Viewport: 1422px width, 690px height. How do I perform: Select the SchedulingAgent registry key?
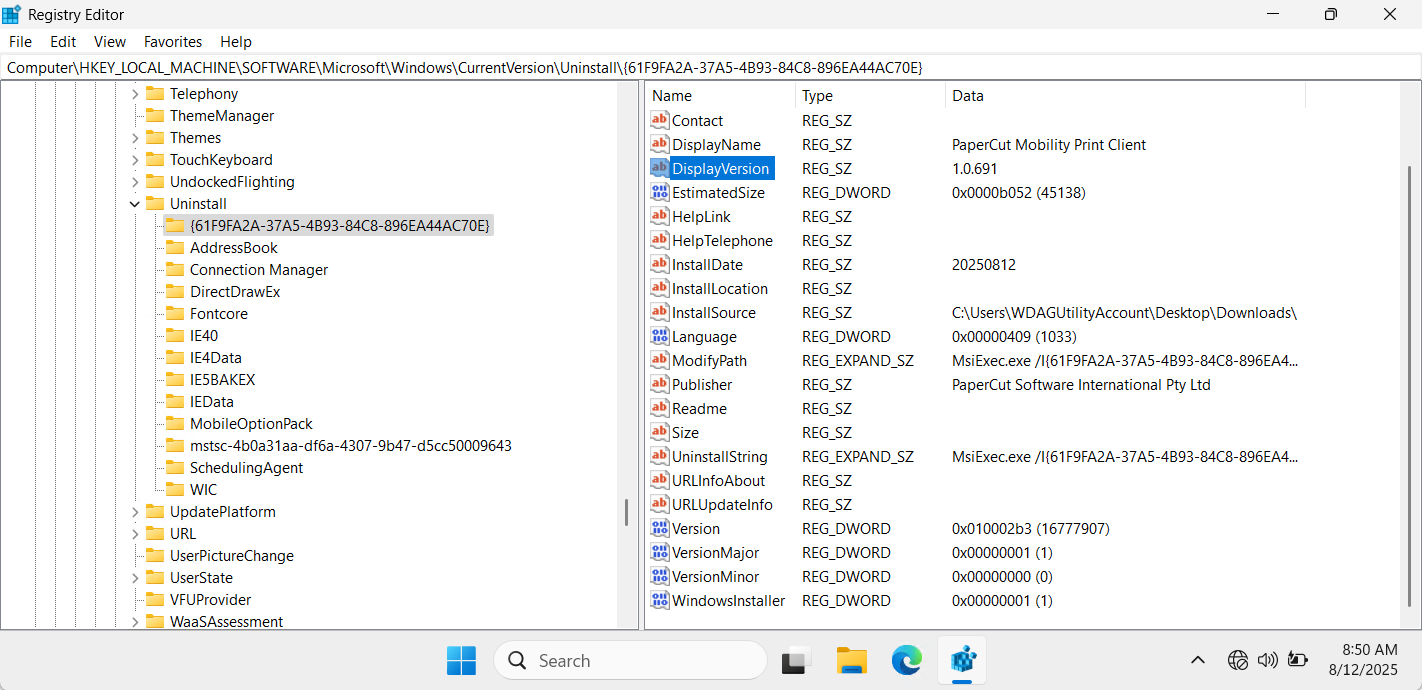tap(246, 468)
